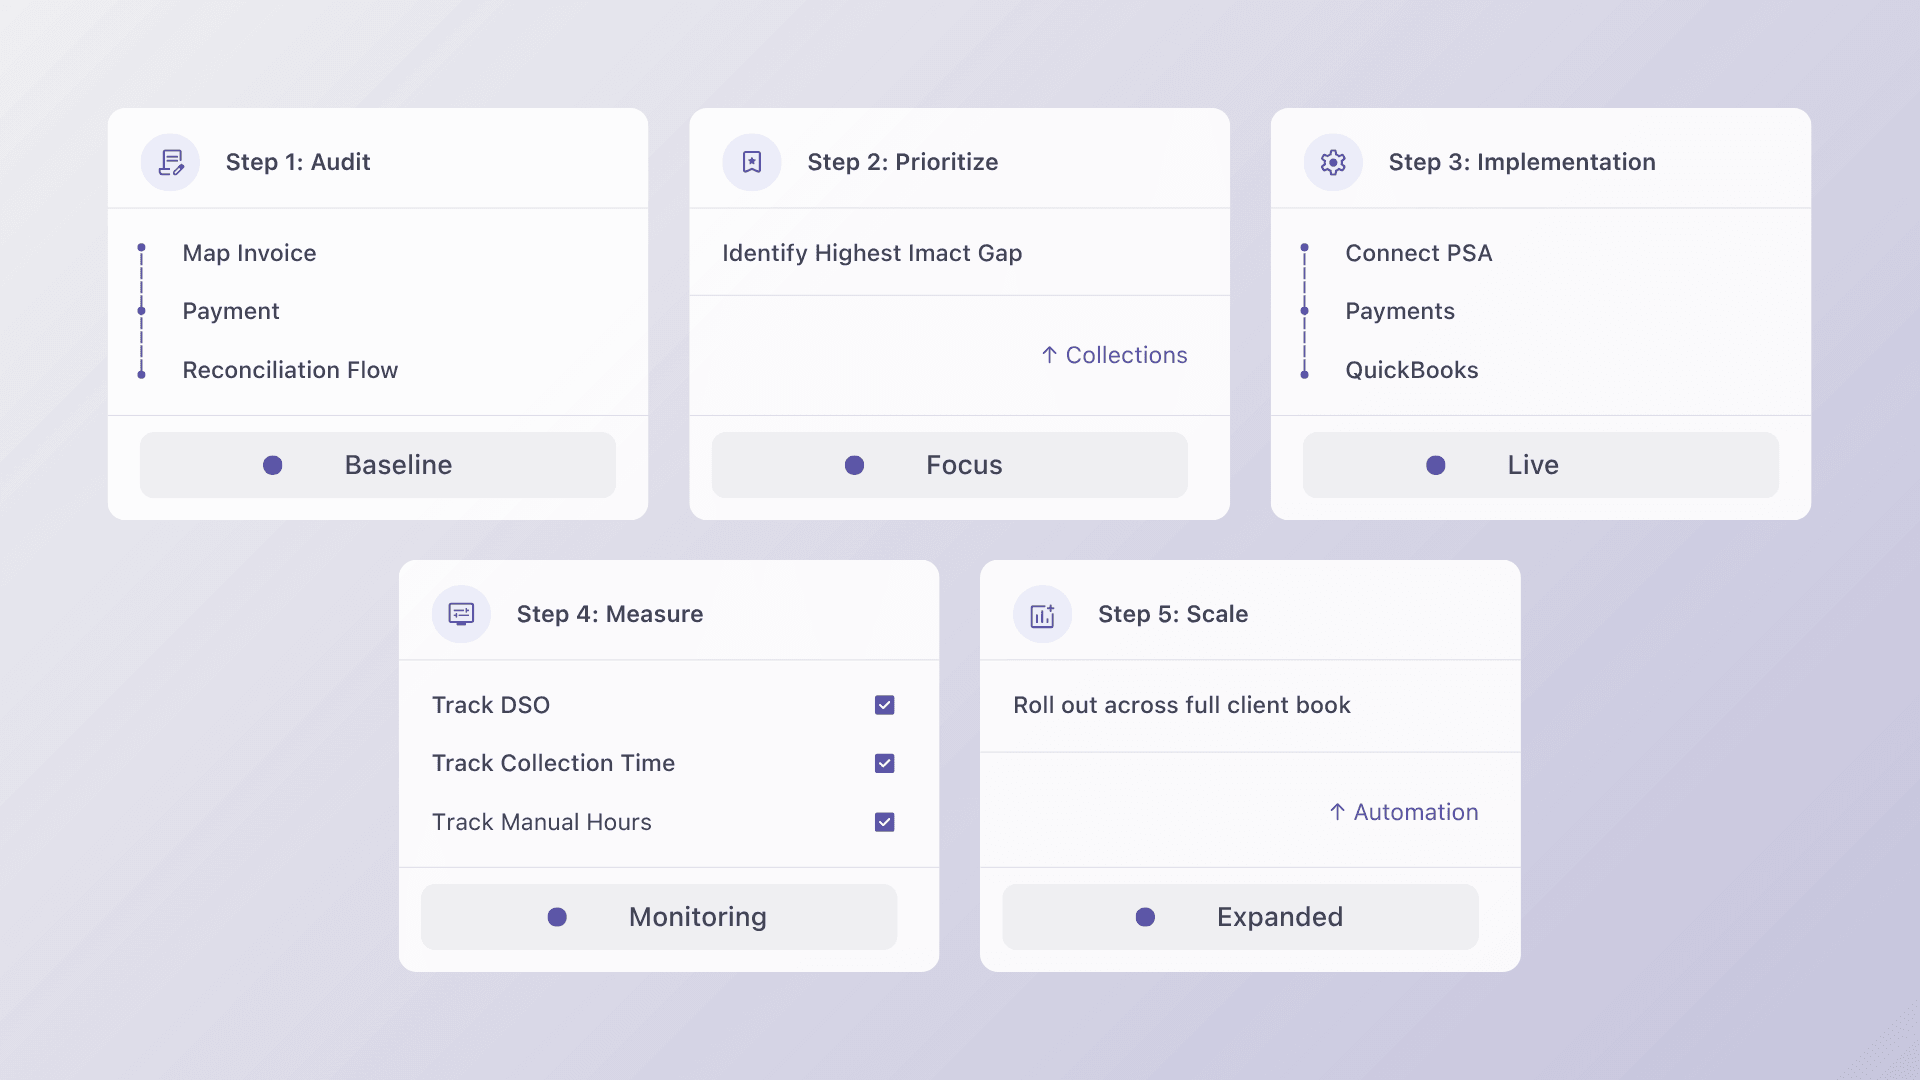Screen dimensions: 1920x1080
Task: Click the Step 1 Audit document icon
Action: click(170, 162)
